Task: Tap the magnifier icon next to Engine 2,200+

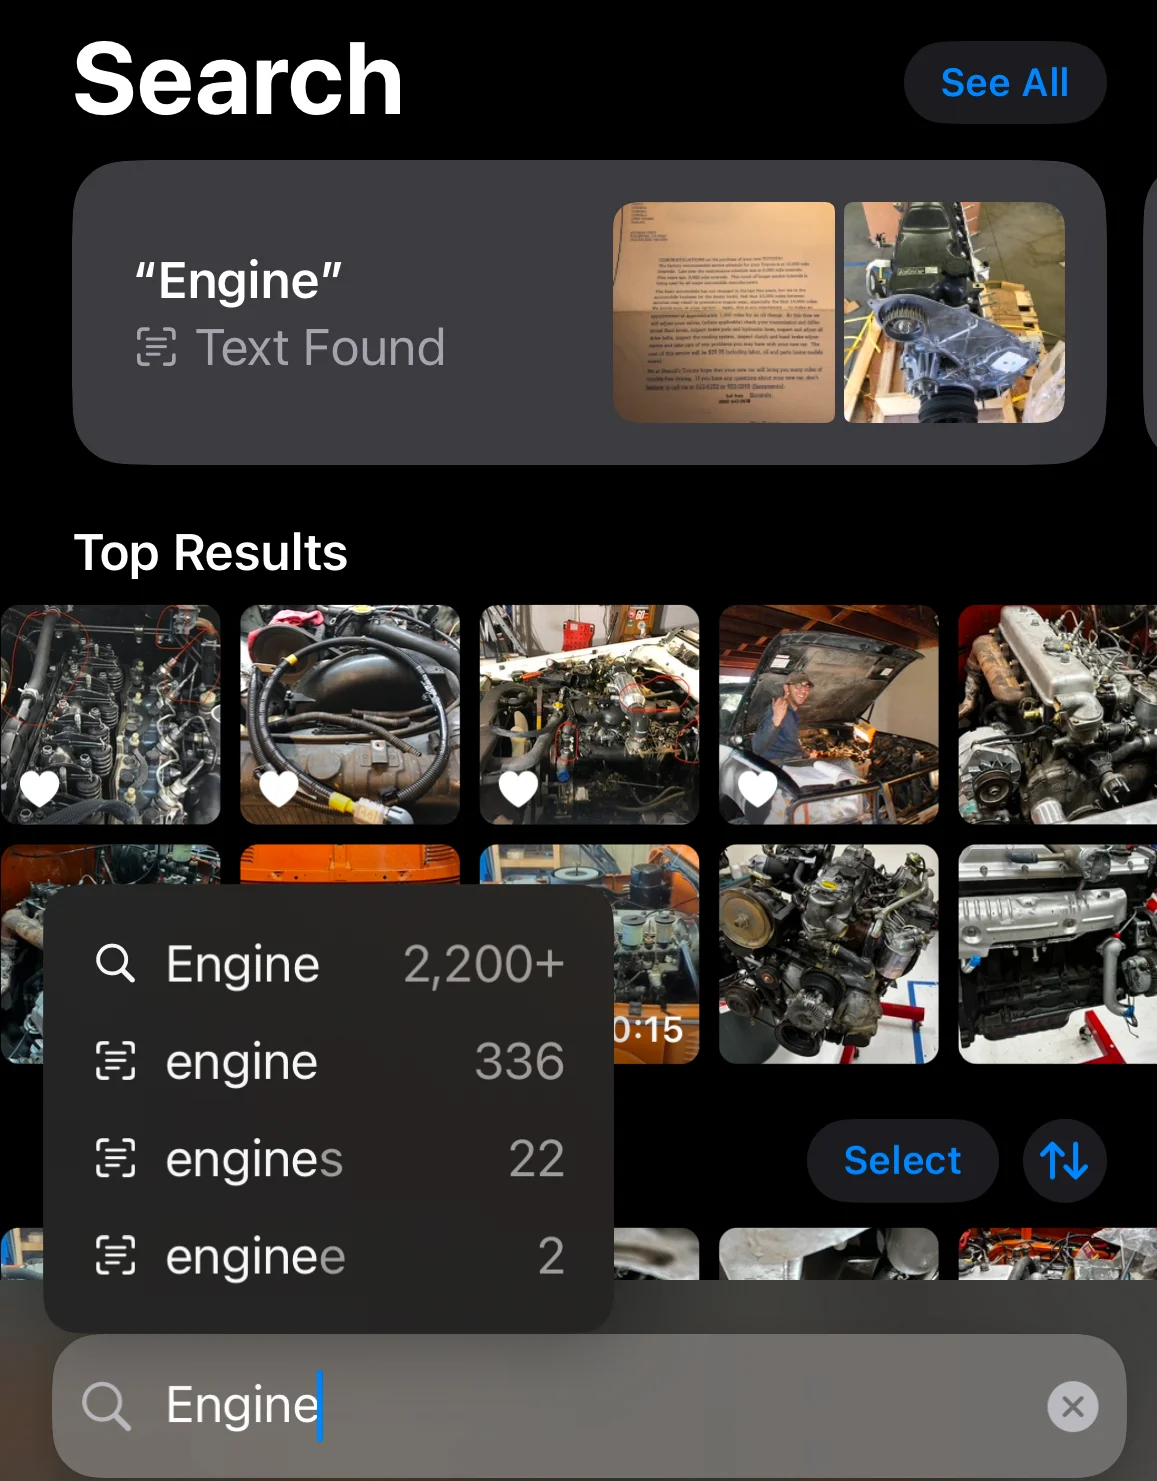Action: click(x=115, y=963)
